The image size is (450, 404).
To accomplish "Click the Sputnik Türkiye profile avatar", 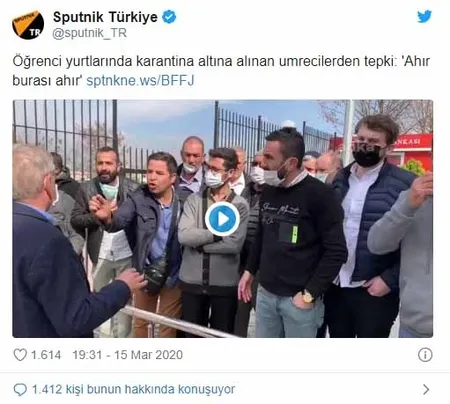I will (x=28, y=25).
